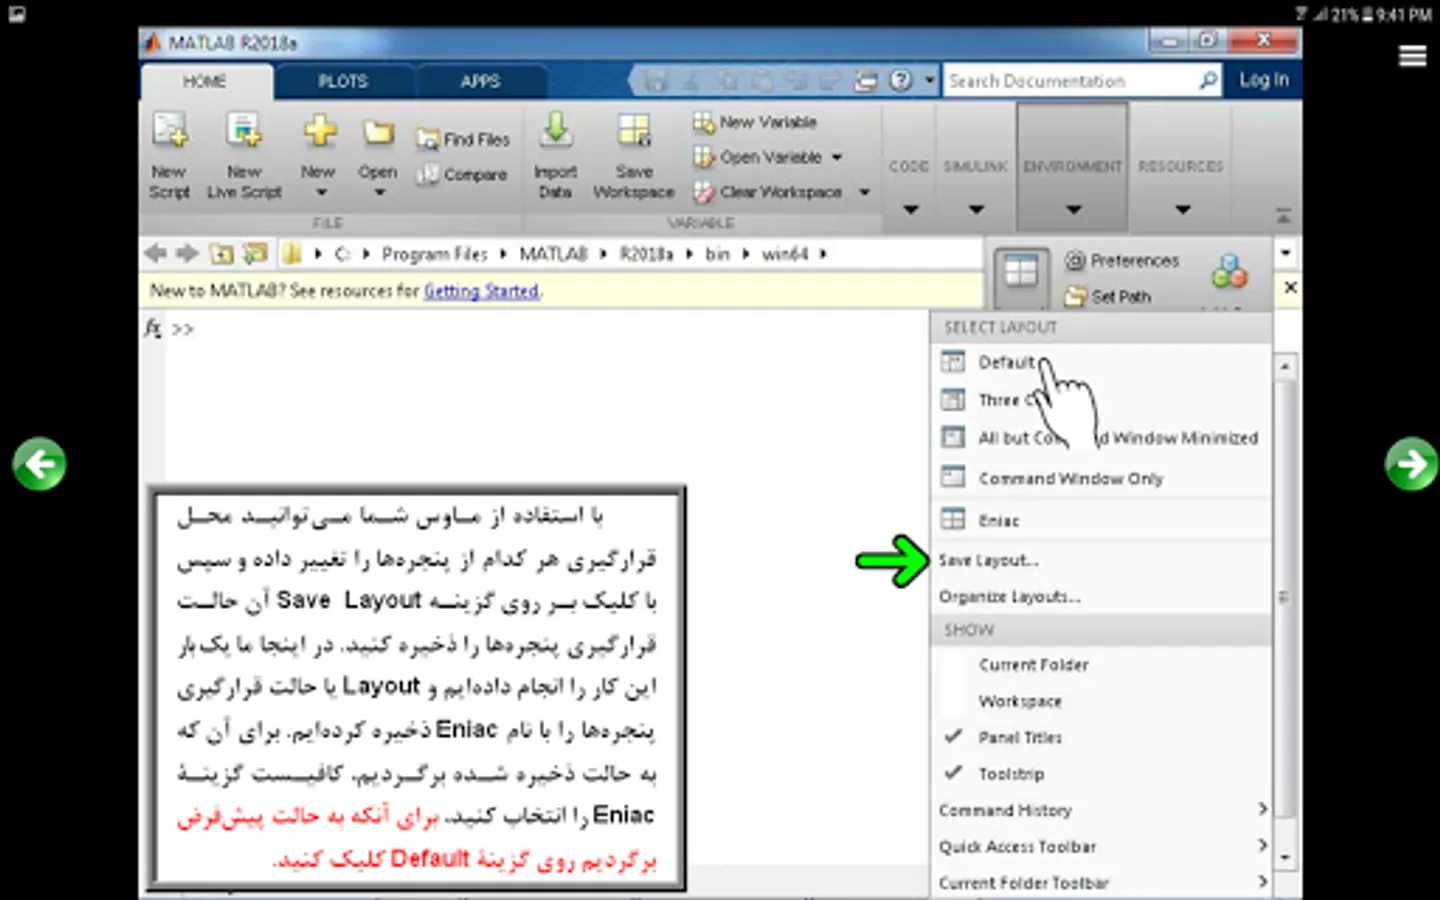Click the MATLAB path segment

[x=553, y=254]
